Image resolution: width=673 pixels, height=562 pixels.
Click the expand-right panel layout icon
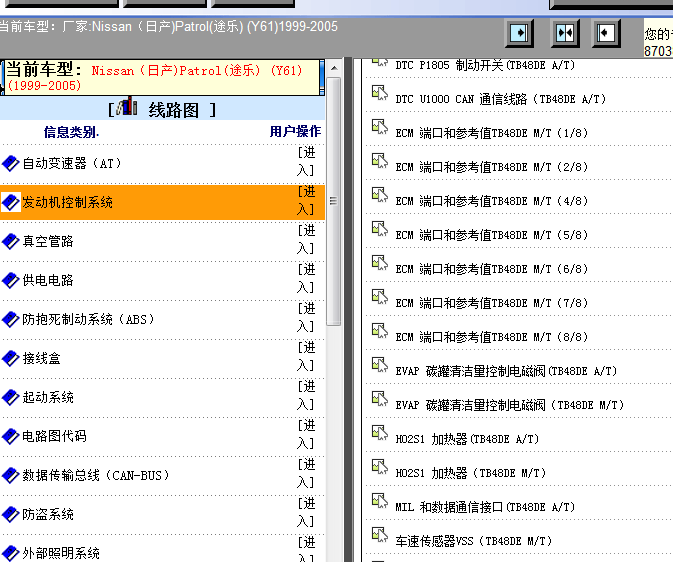click(x=519, y=33)
